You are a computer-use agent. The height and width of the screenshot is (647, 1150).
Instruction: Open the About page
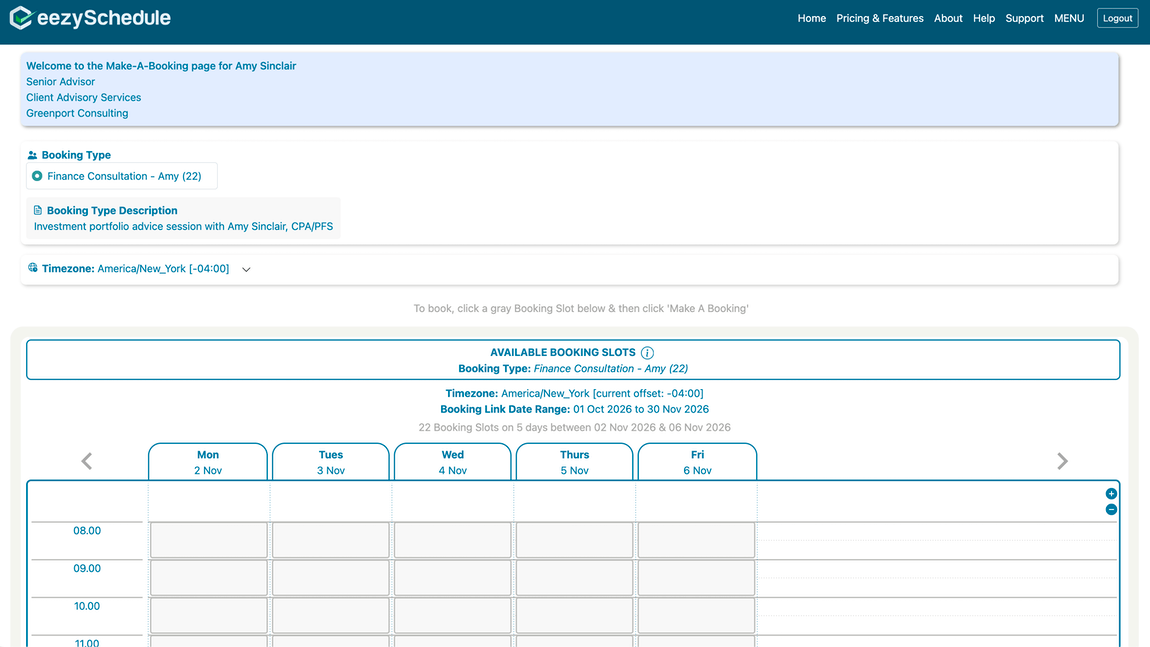(948, 18)
